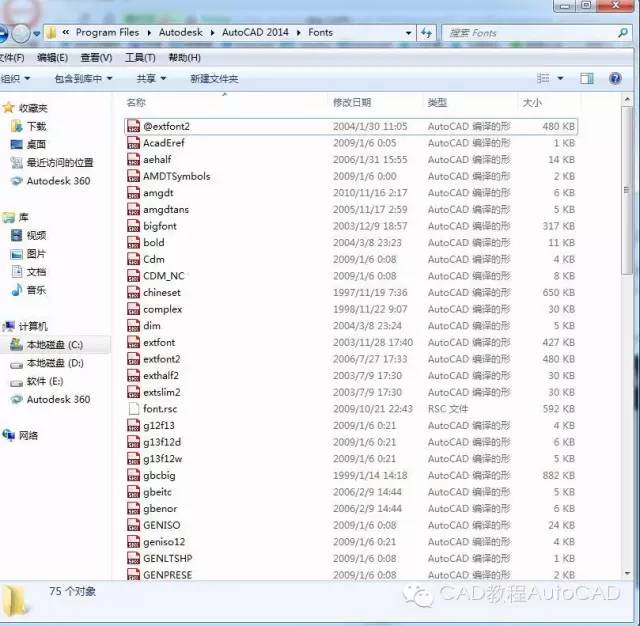Open Autodesk 360 under favorites
640x626 pixels.
(50, 181)
